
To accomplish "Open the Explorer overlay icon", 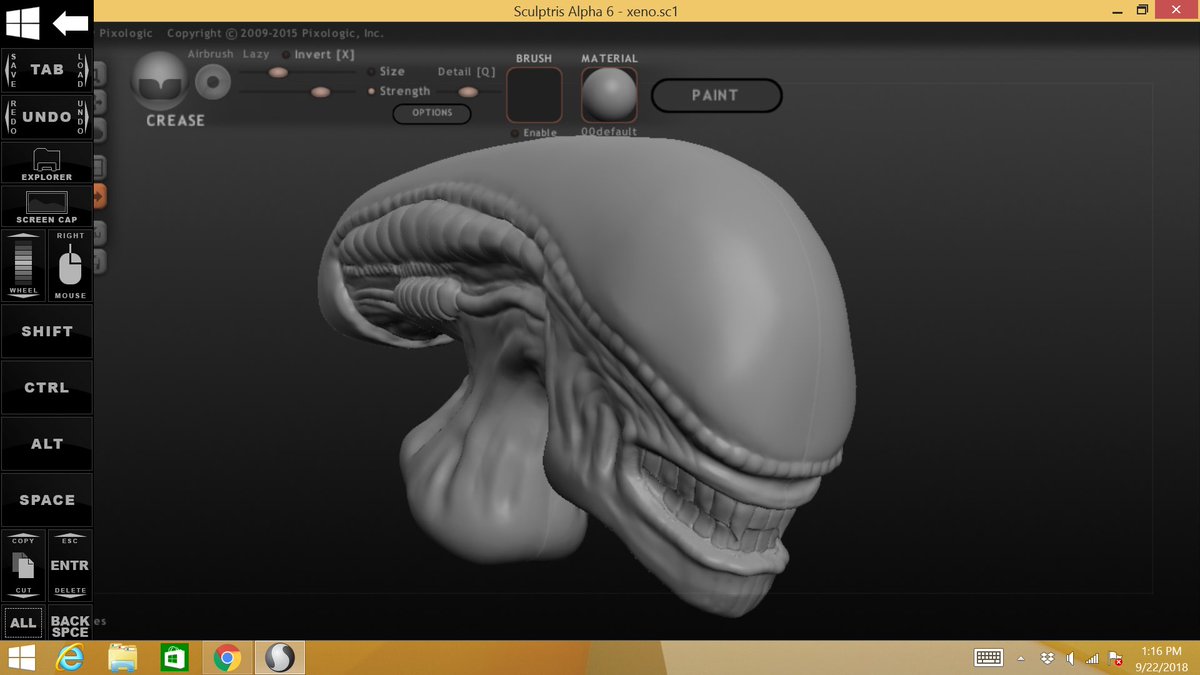I will click(47, 163).
